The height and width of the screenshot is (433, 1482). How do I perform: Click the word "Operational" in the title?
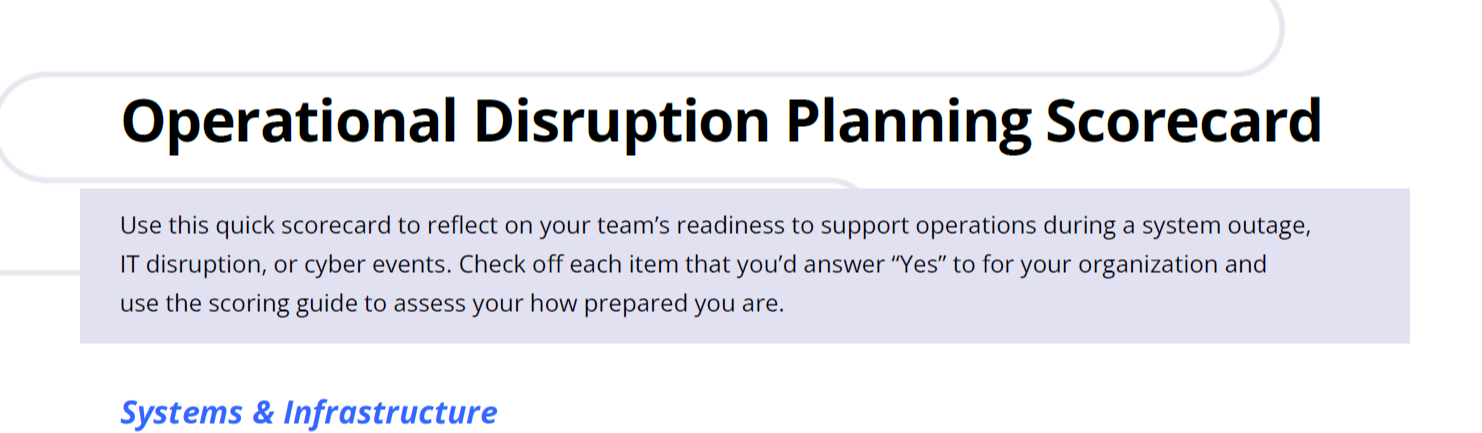point(287,122)
